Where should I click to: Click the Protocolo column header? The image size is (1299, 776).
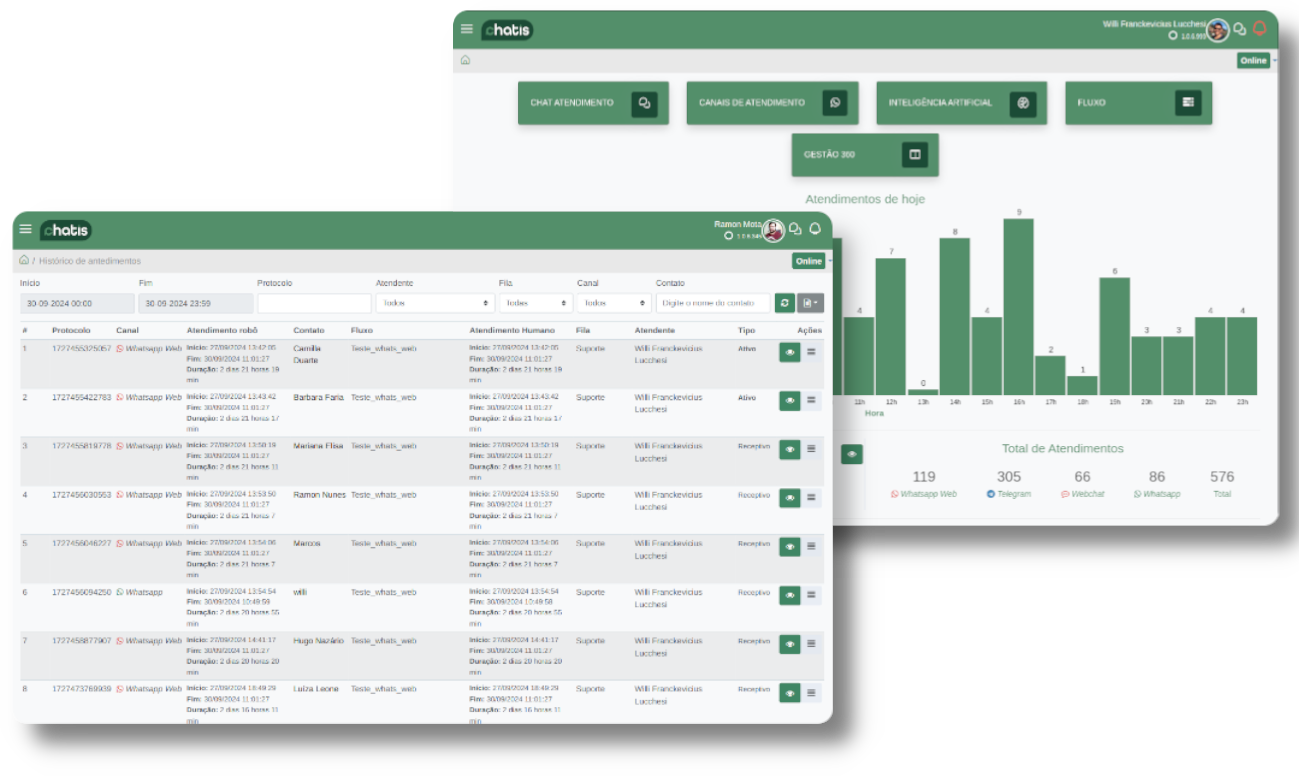[x=71, y=330]
